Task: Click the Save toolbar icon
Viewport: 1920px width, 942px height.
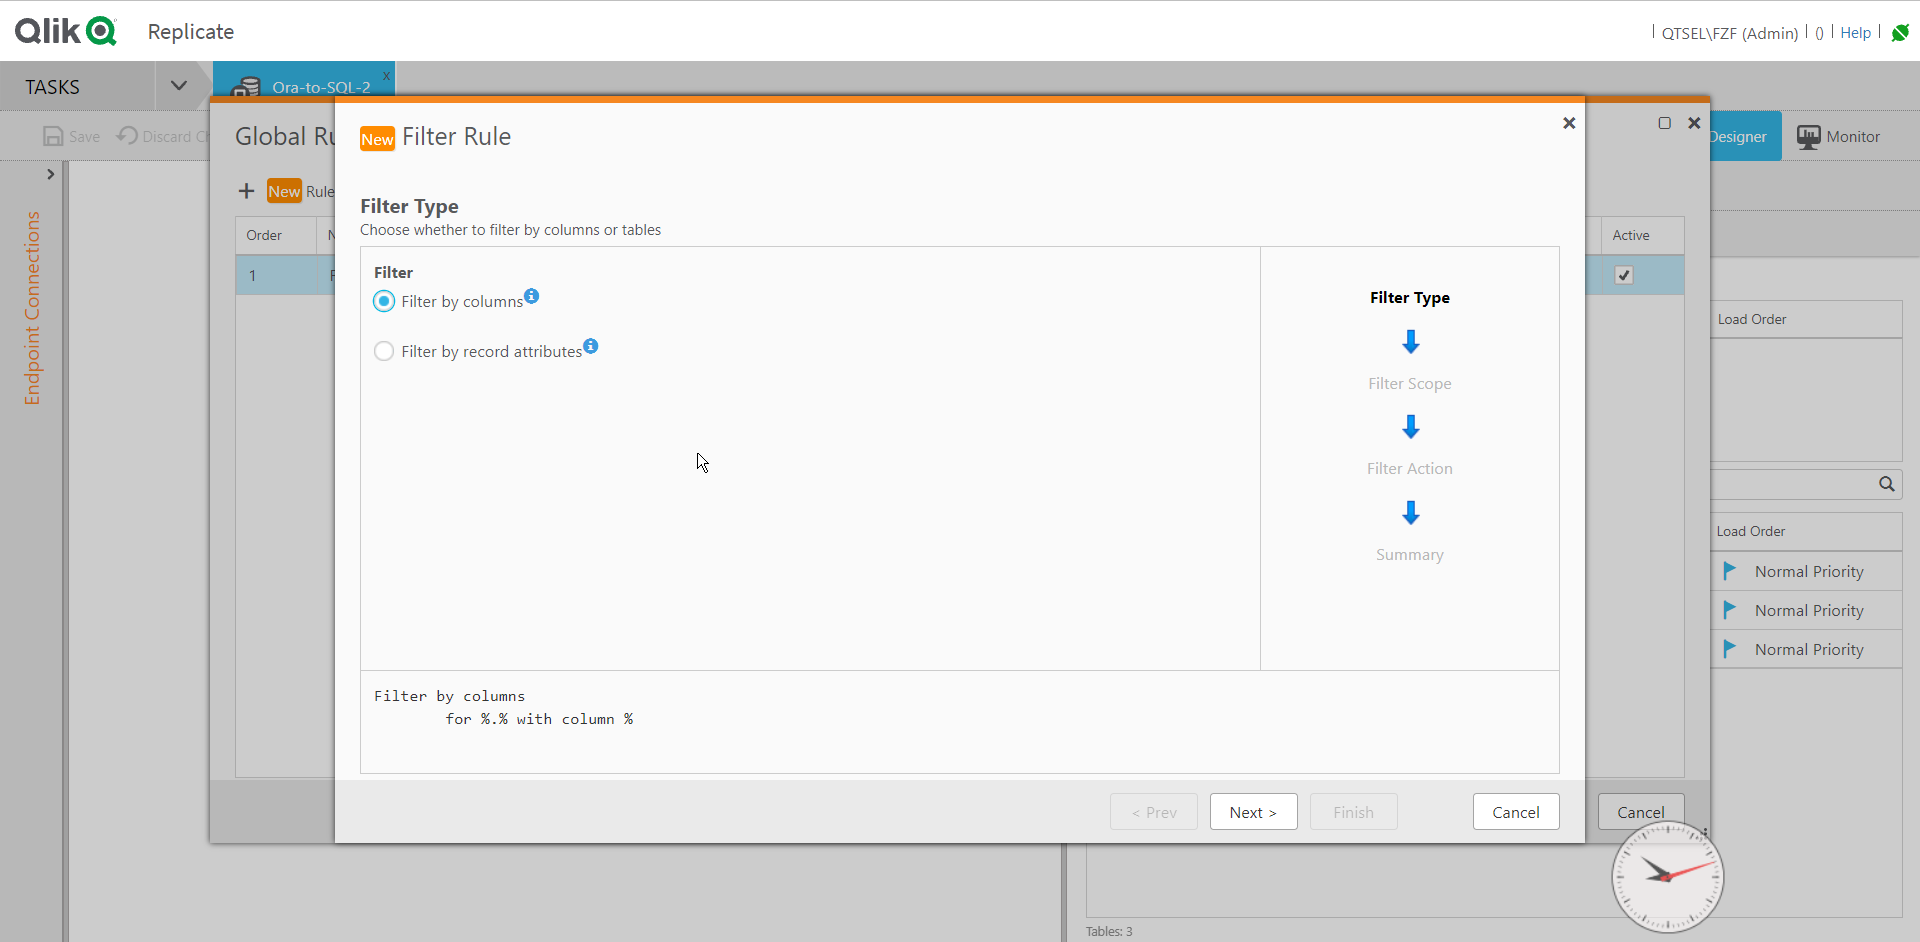Action: coord(53,137)
